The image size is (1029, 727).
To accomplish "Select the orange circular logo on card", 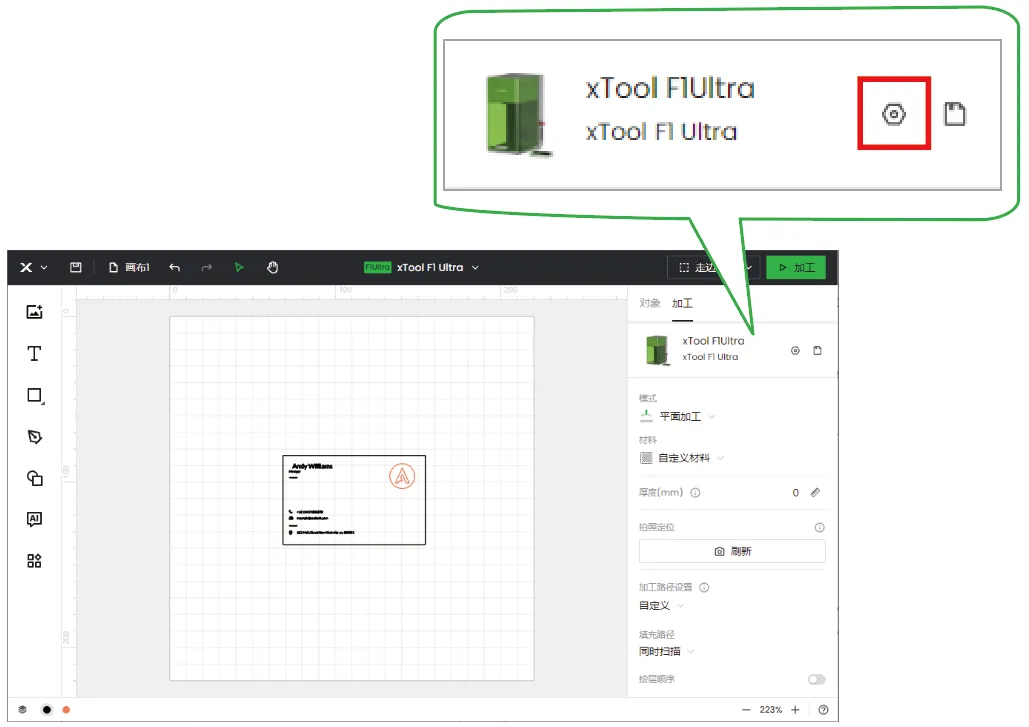I will [402, 476].
